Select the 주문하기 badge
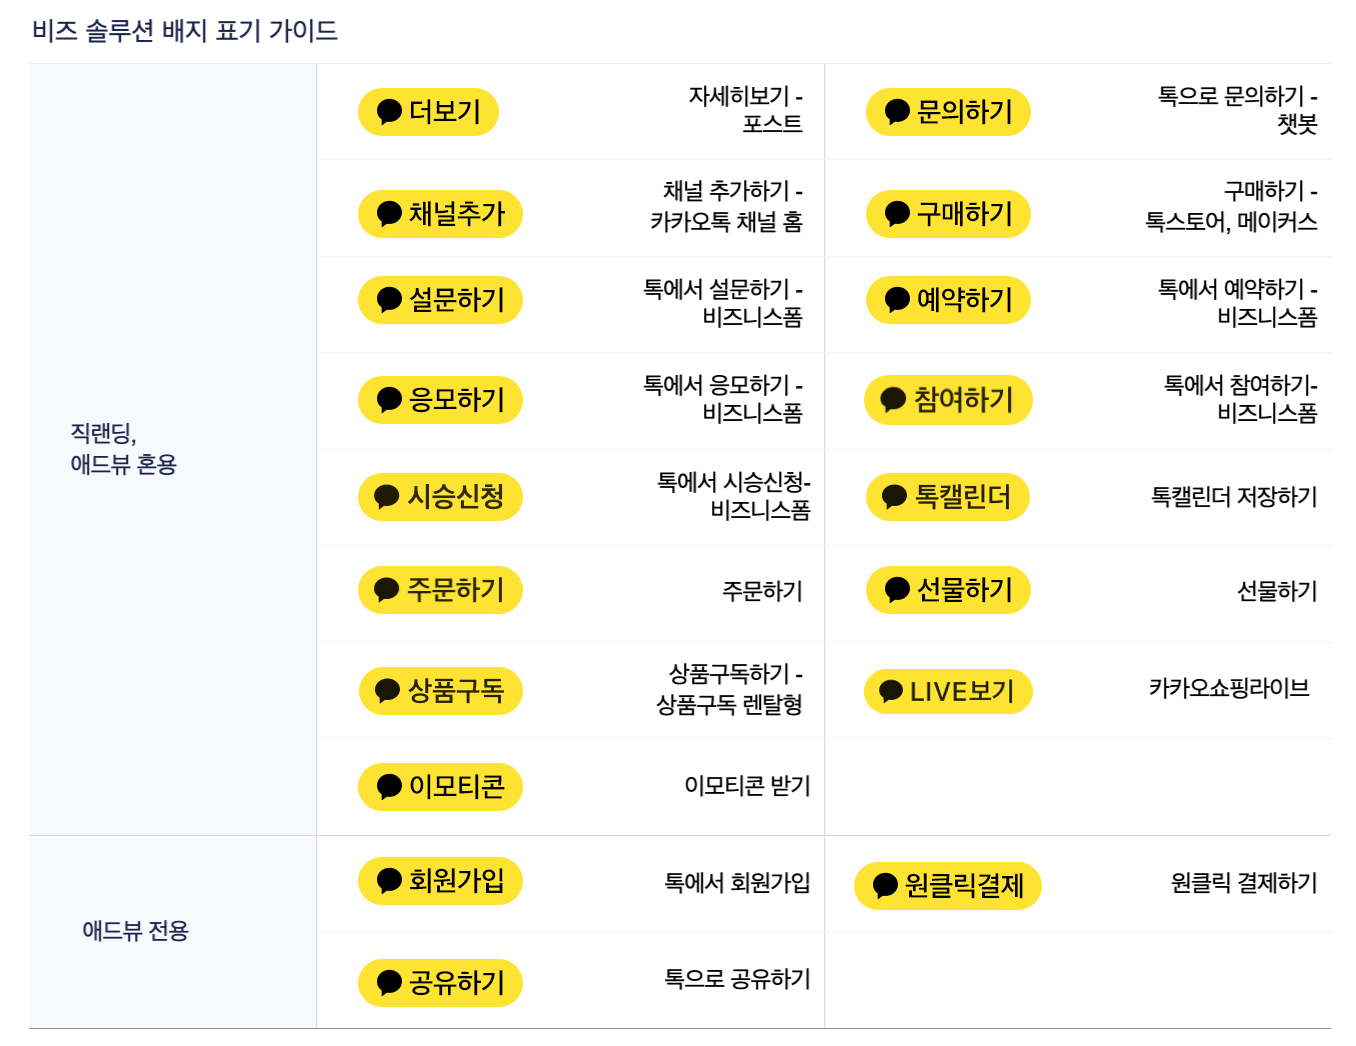This screenshot has width=1356, height=1046. 440,590
